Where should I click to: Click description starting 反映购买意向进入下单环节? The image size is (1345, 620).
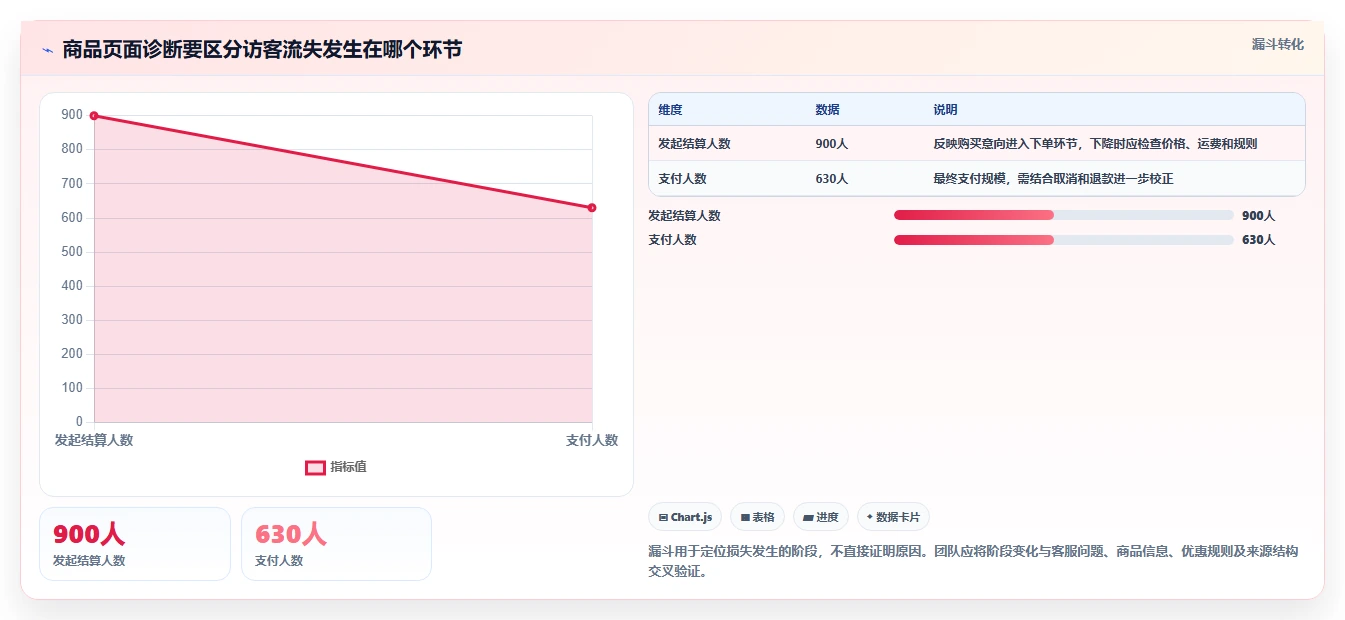pos(1095,144)
